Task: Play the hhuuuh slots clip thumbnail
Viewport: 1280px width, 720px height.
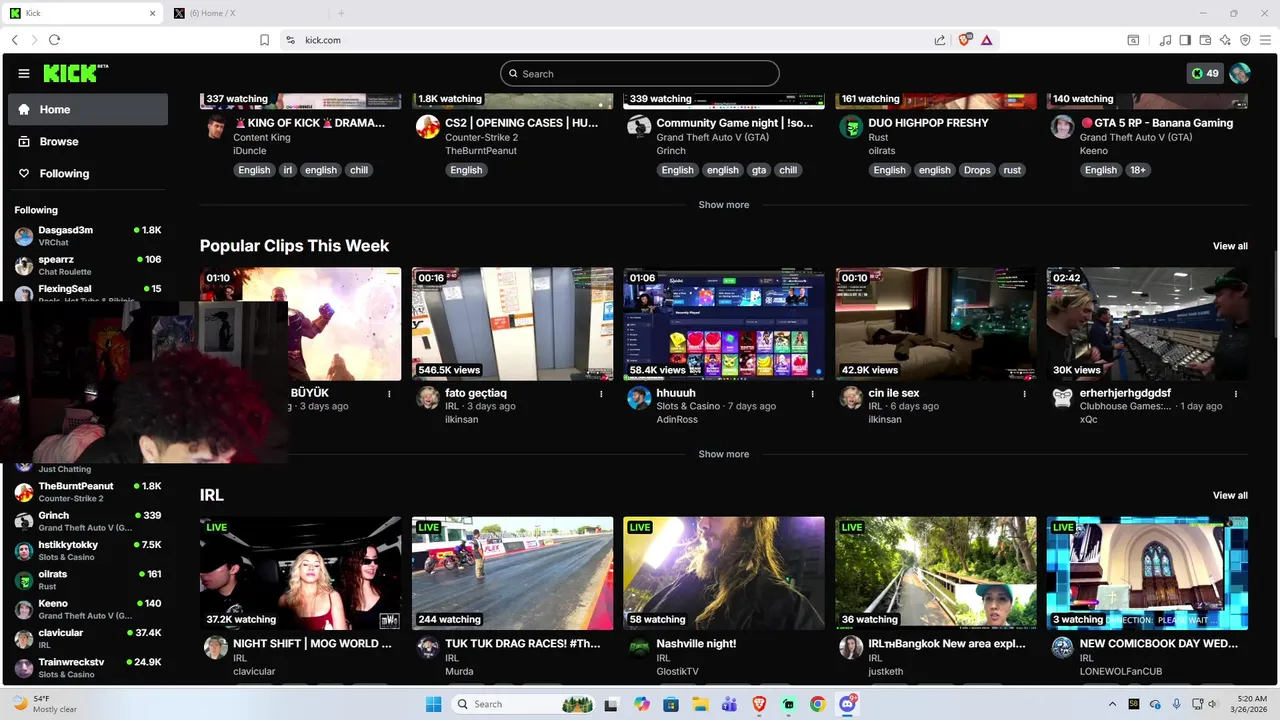Action: click(724, 324)
